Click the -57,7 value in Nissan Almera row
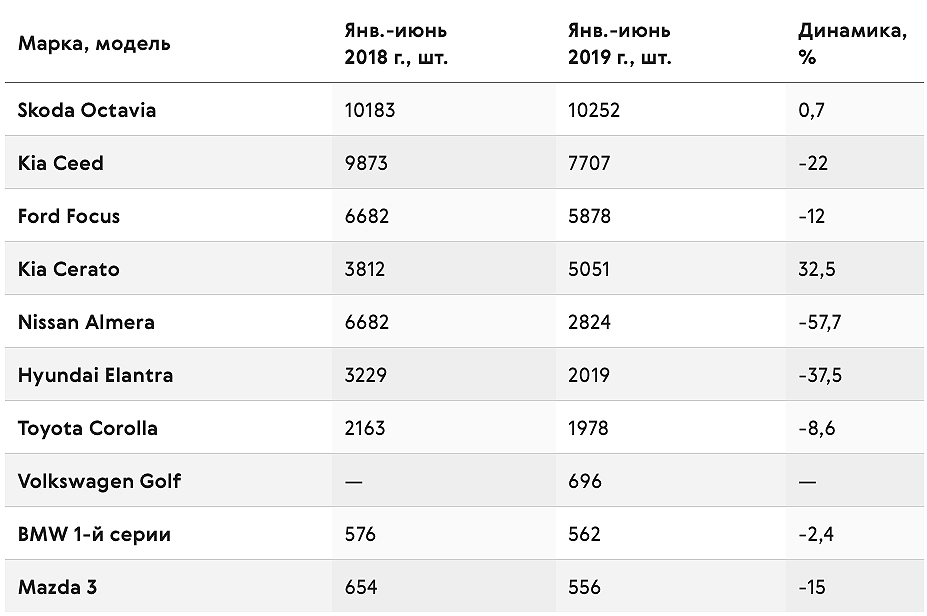The height and width of the screenshot is (616, 927). pyautogui.click(x=819, y=322)
